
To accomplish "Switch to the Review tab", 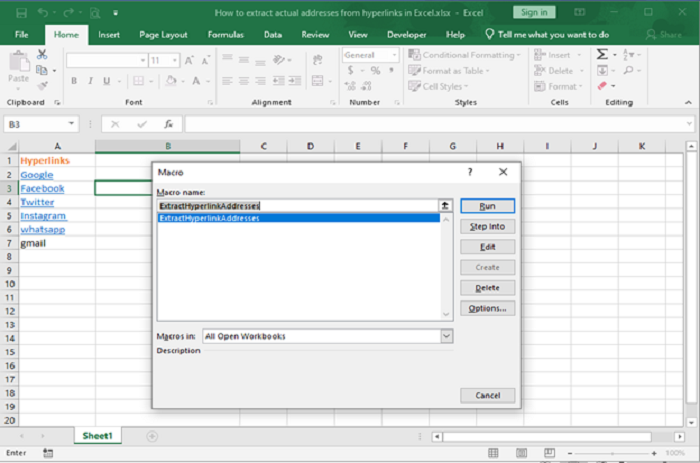I will 315,34.
